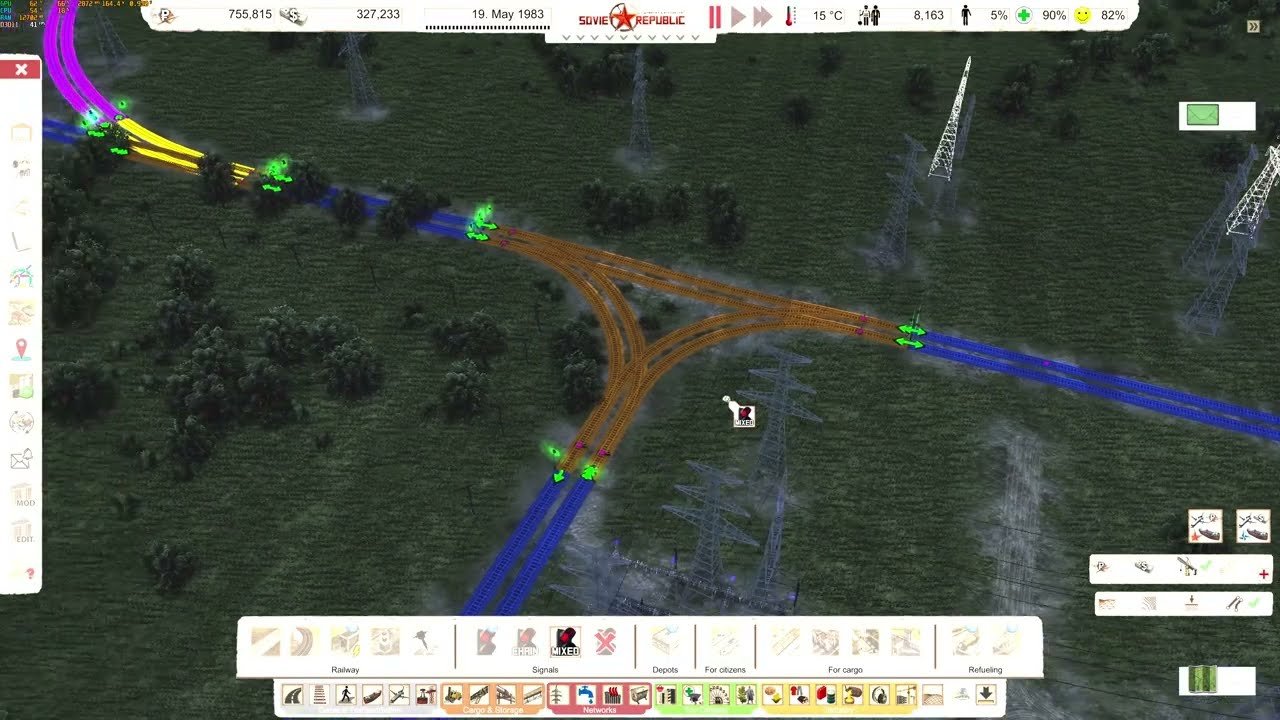This screenshot has width=1280, height=720.
Task: Open the folded map thumbnail at bottom right
Action: click(x=1203, y=681)
